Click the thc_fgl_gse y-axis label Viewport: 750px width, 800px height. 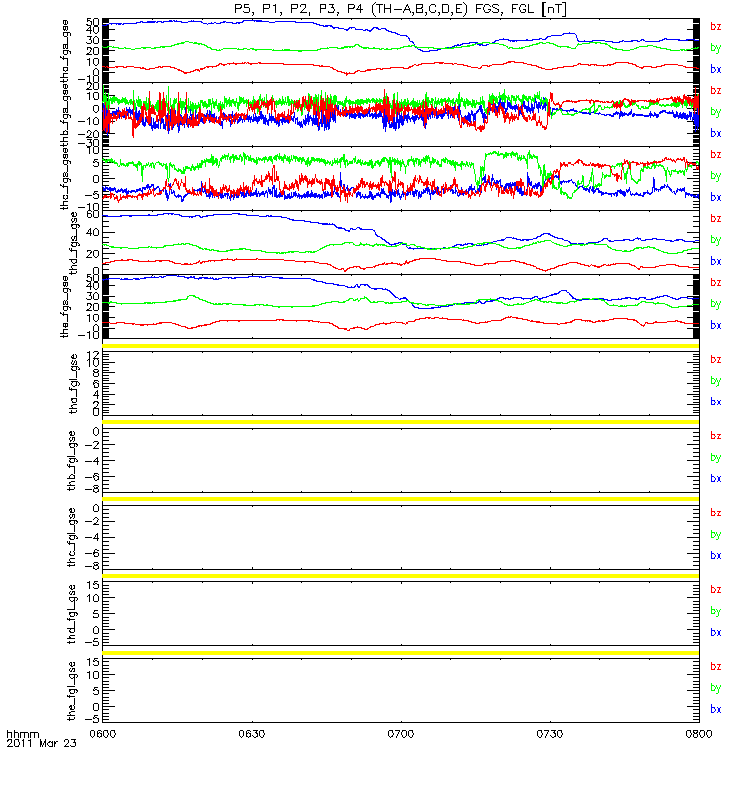coord(72,537)
